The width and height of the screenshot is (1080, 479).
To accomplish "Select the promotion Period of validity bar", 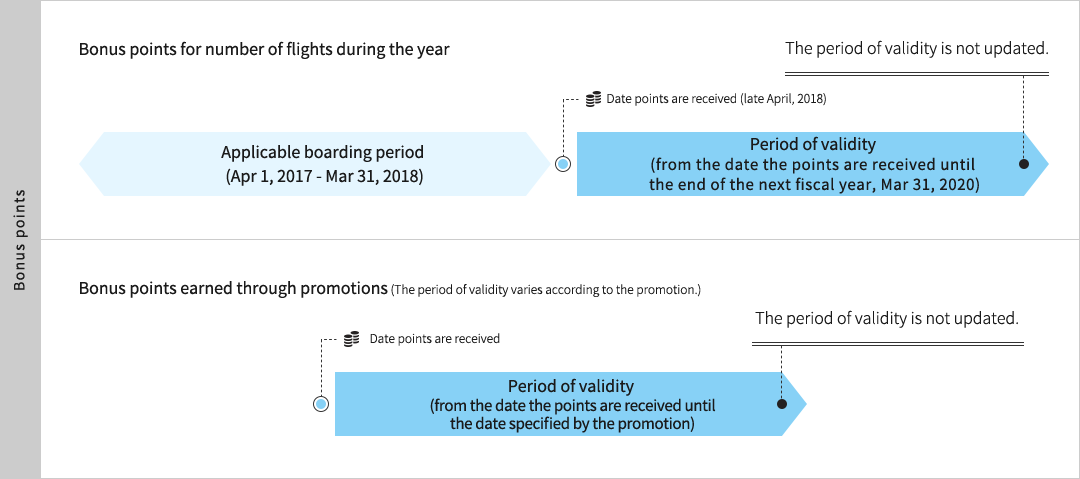I will (x=570, y=404).
